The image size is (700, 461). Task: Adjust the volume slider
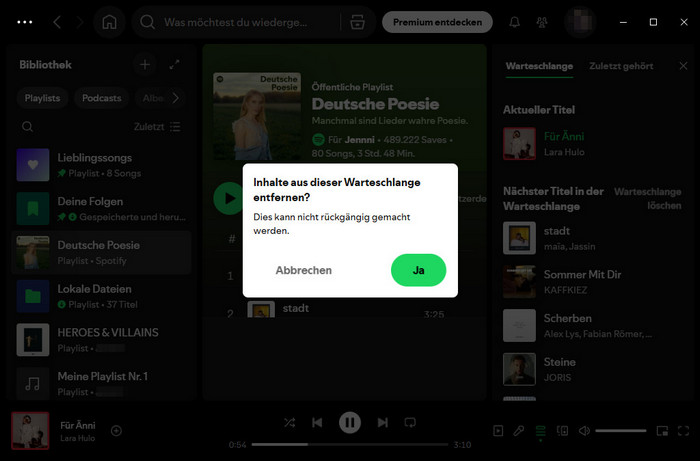coord(621,431)
